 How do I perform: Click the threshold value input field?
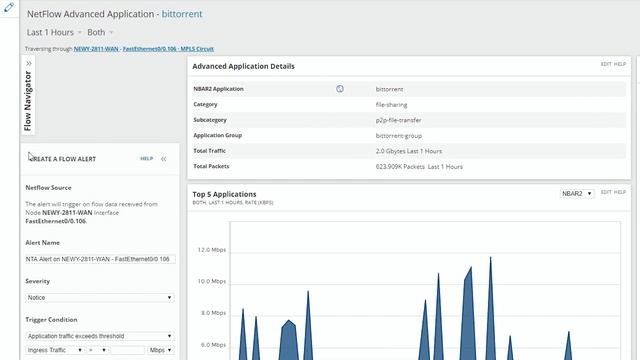coord(128,350)
